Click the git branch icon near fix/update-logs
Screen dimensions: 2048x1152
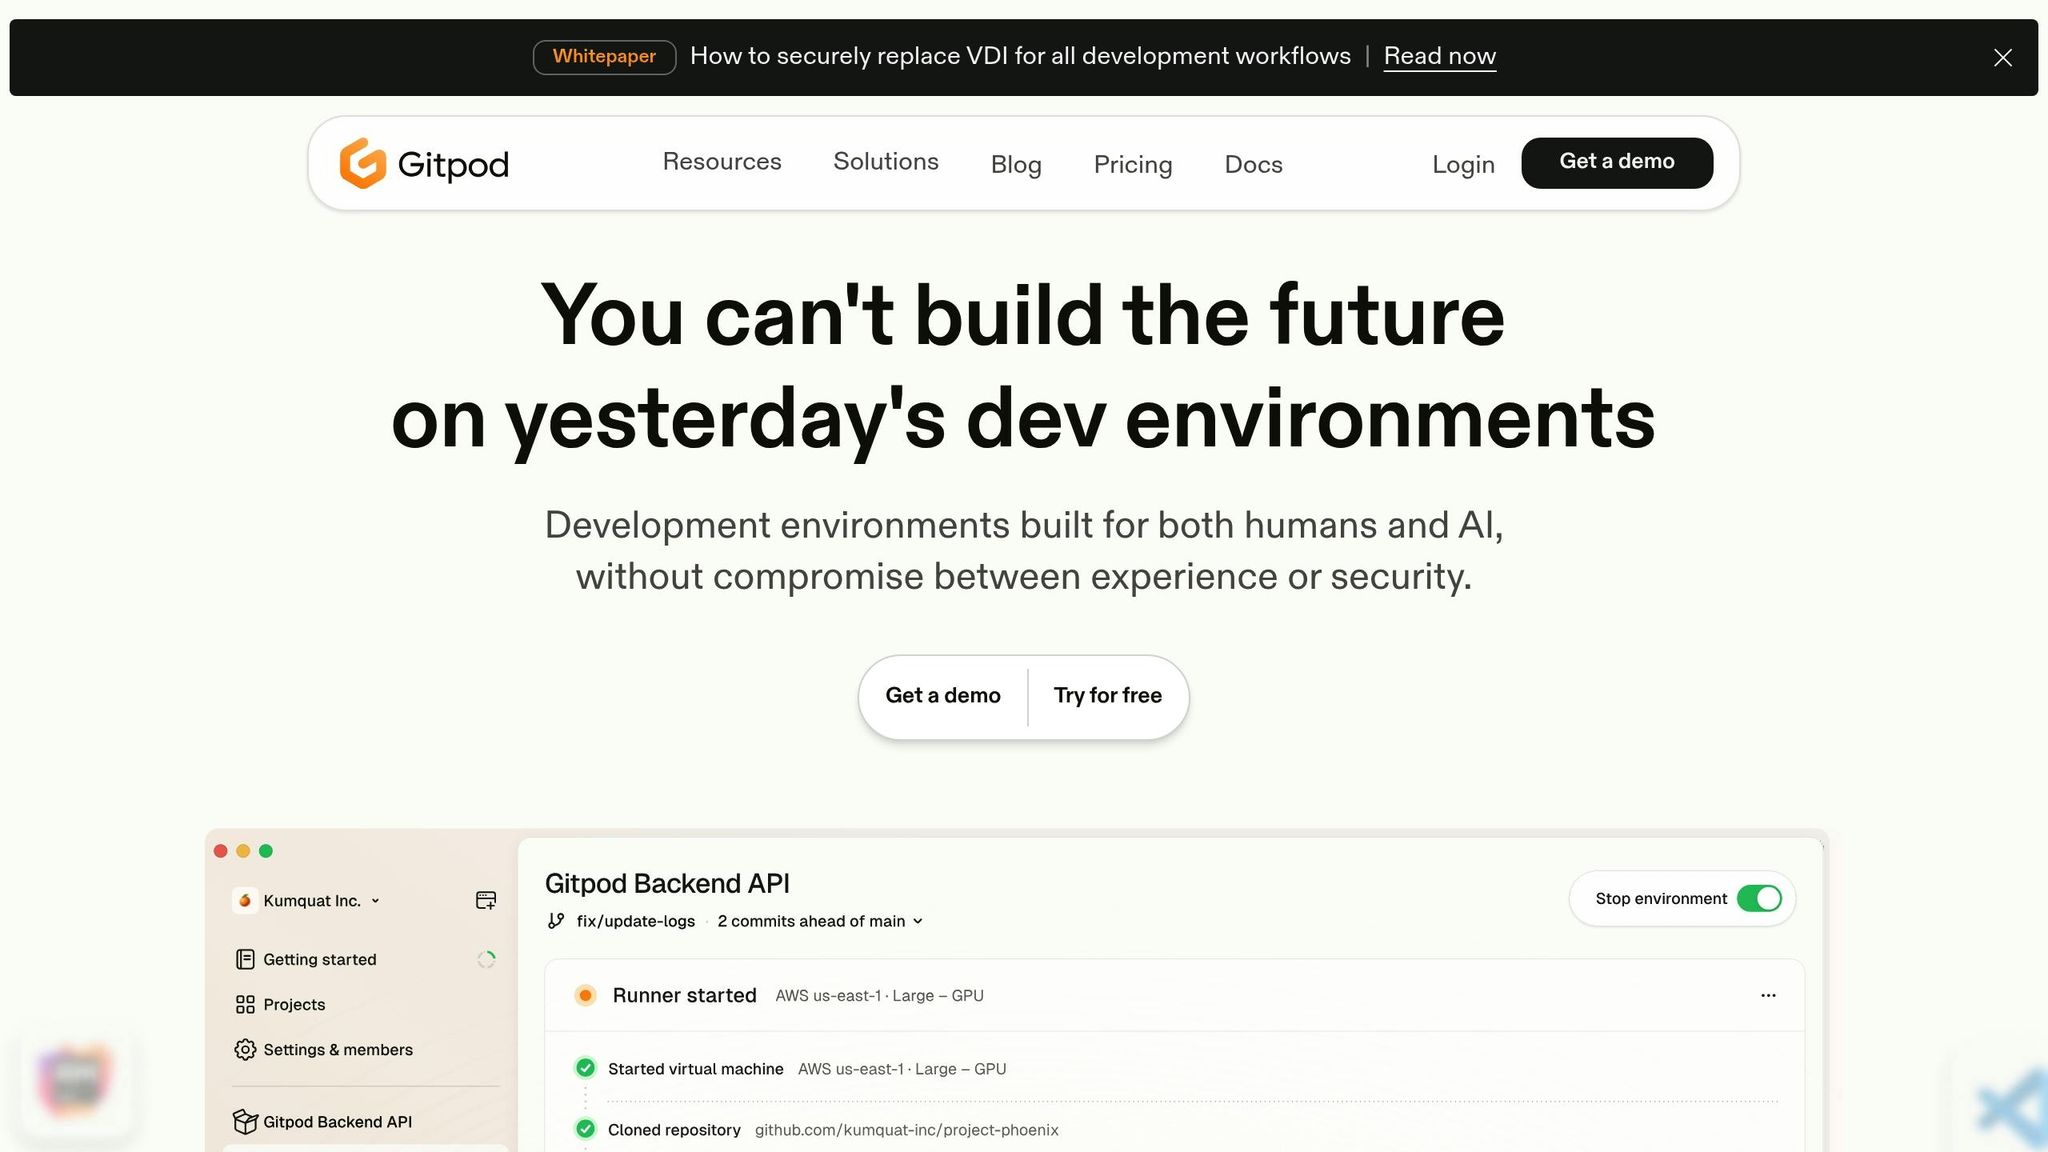point(556,921)
